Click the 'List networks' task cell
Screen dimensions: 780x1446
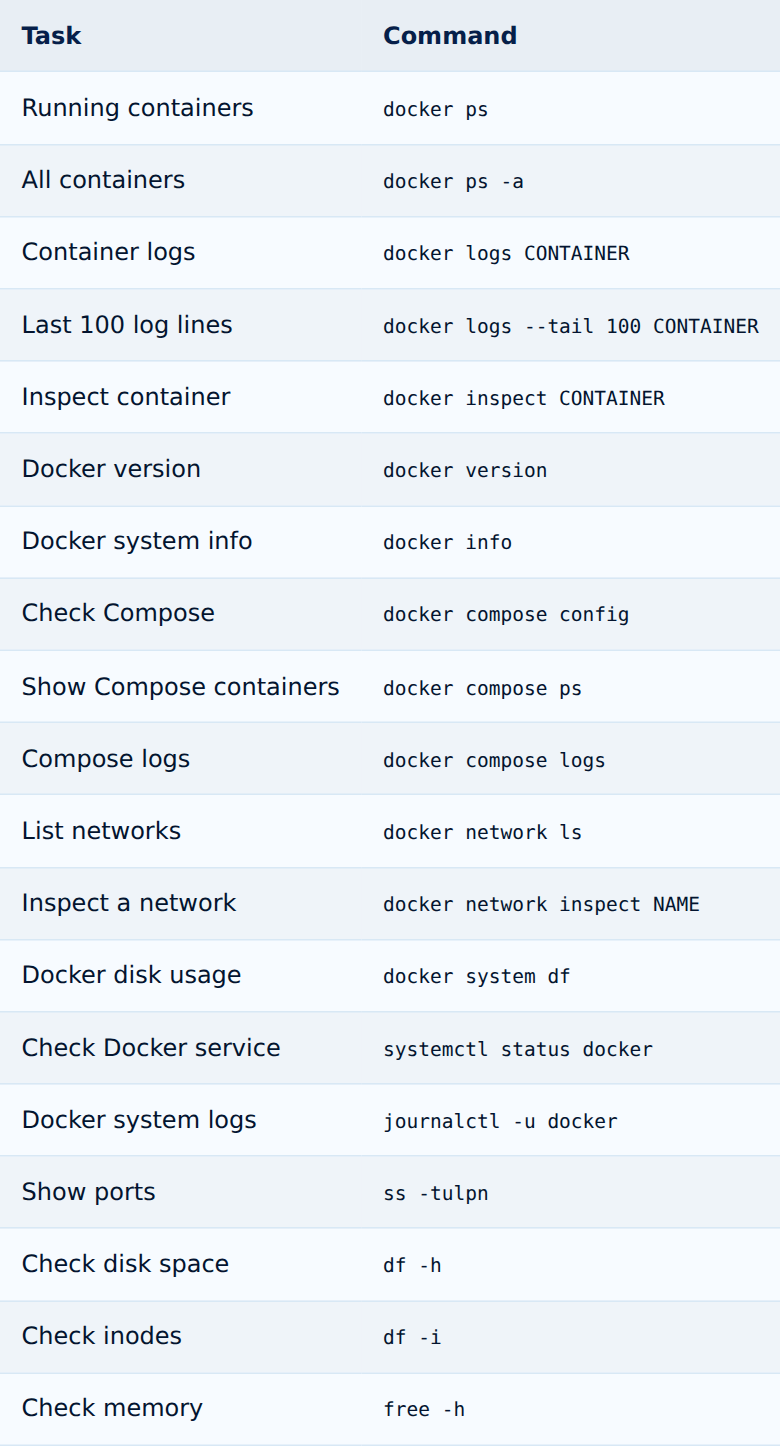tap(101, 831)
